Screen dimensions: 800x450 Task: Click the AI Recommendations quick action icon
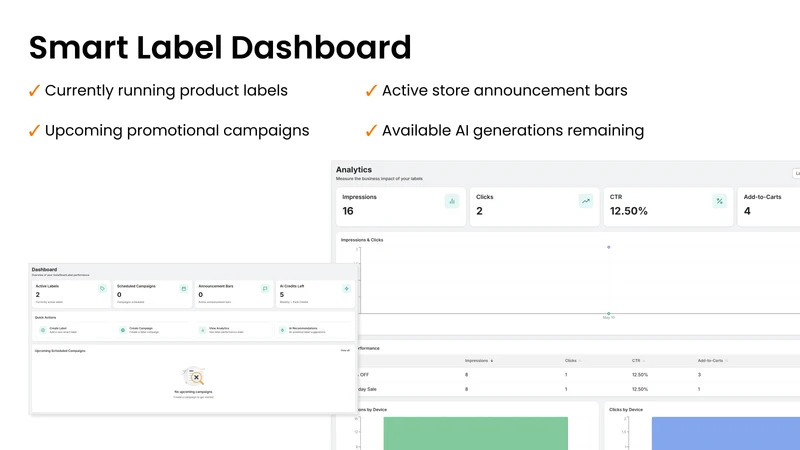tap(283, 330)
